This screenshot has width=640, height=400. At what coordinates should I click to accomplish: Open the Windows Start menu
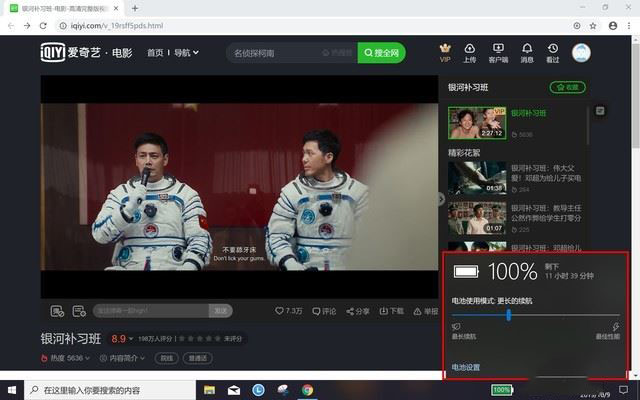point(12,390)
